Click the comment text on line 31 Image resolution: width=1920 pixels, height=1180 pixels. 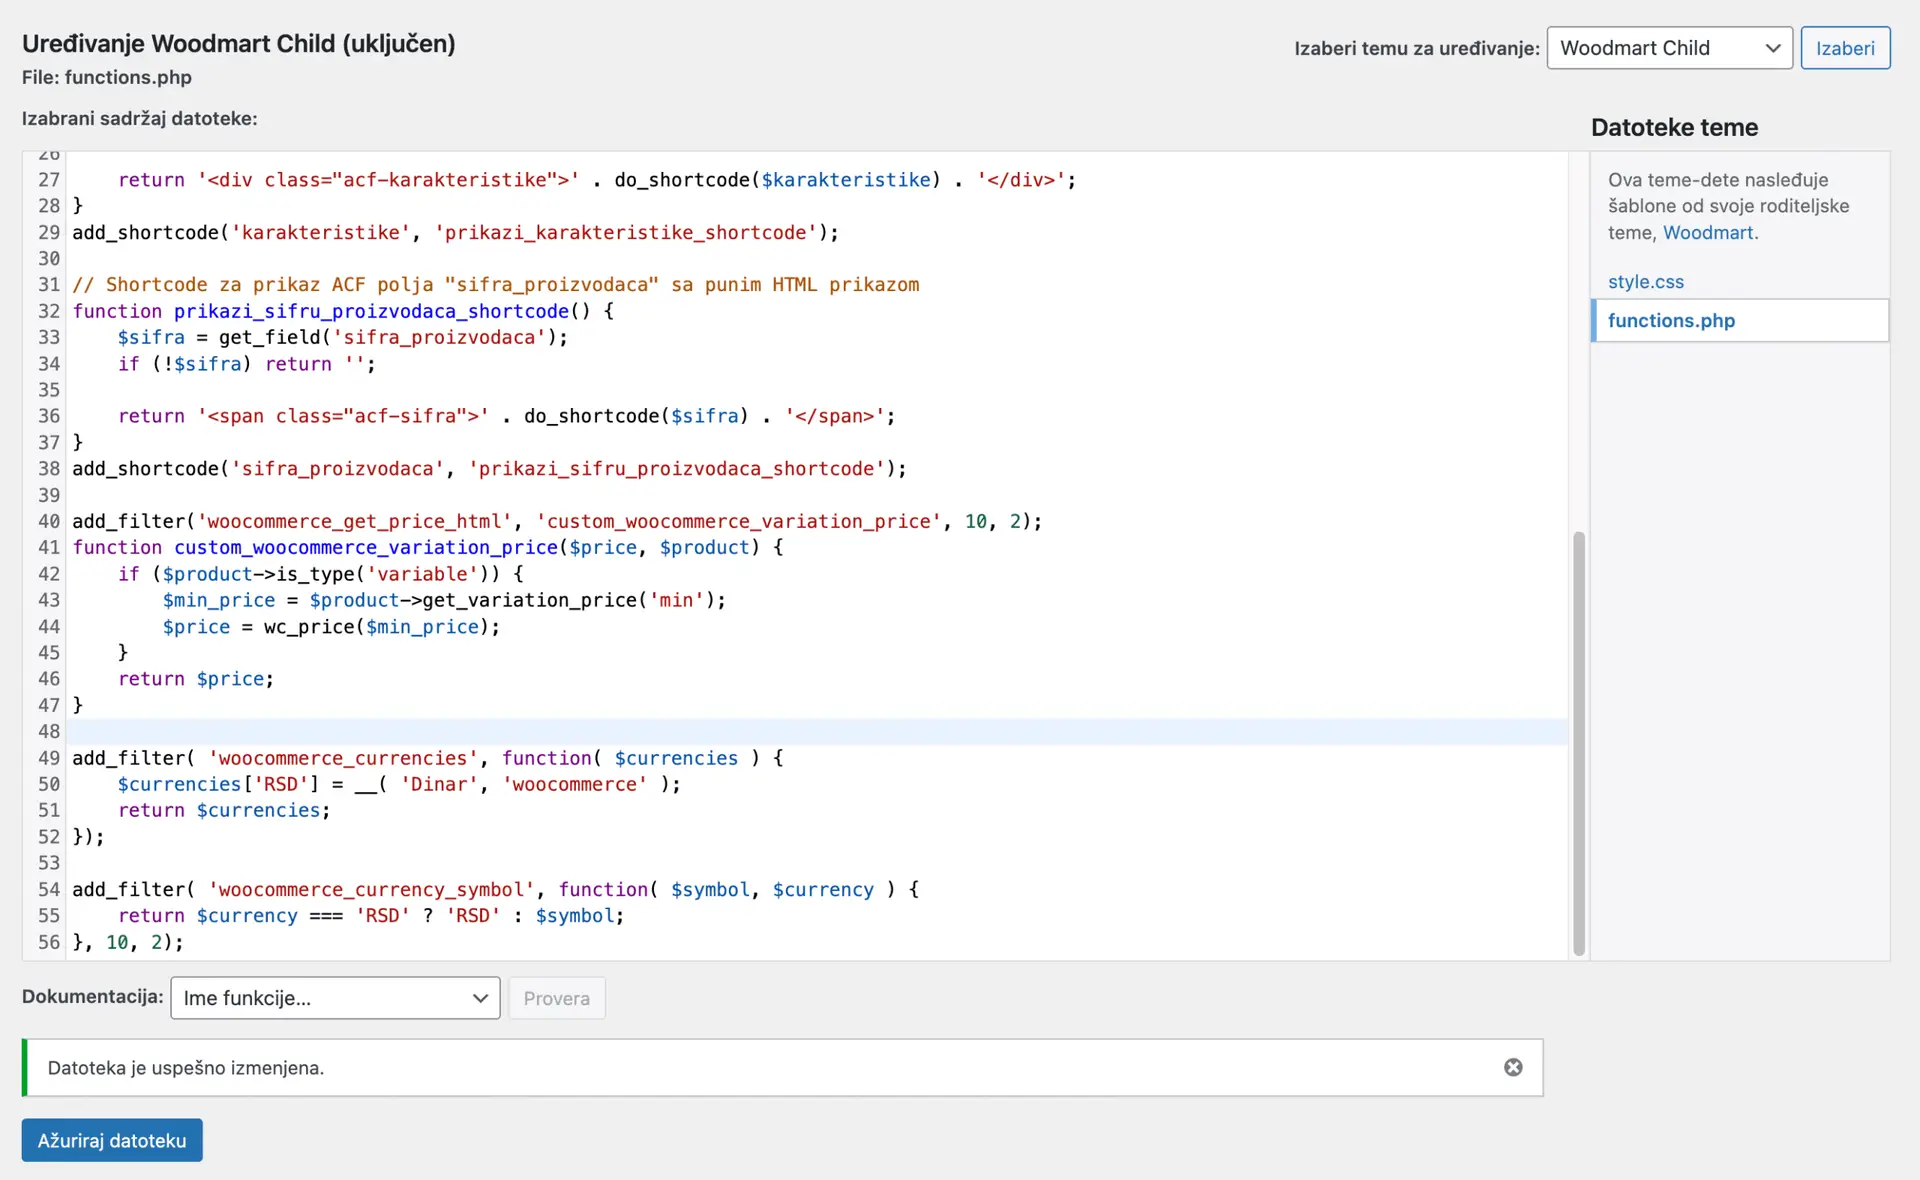pyautogui.click(x=496, y=285)
